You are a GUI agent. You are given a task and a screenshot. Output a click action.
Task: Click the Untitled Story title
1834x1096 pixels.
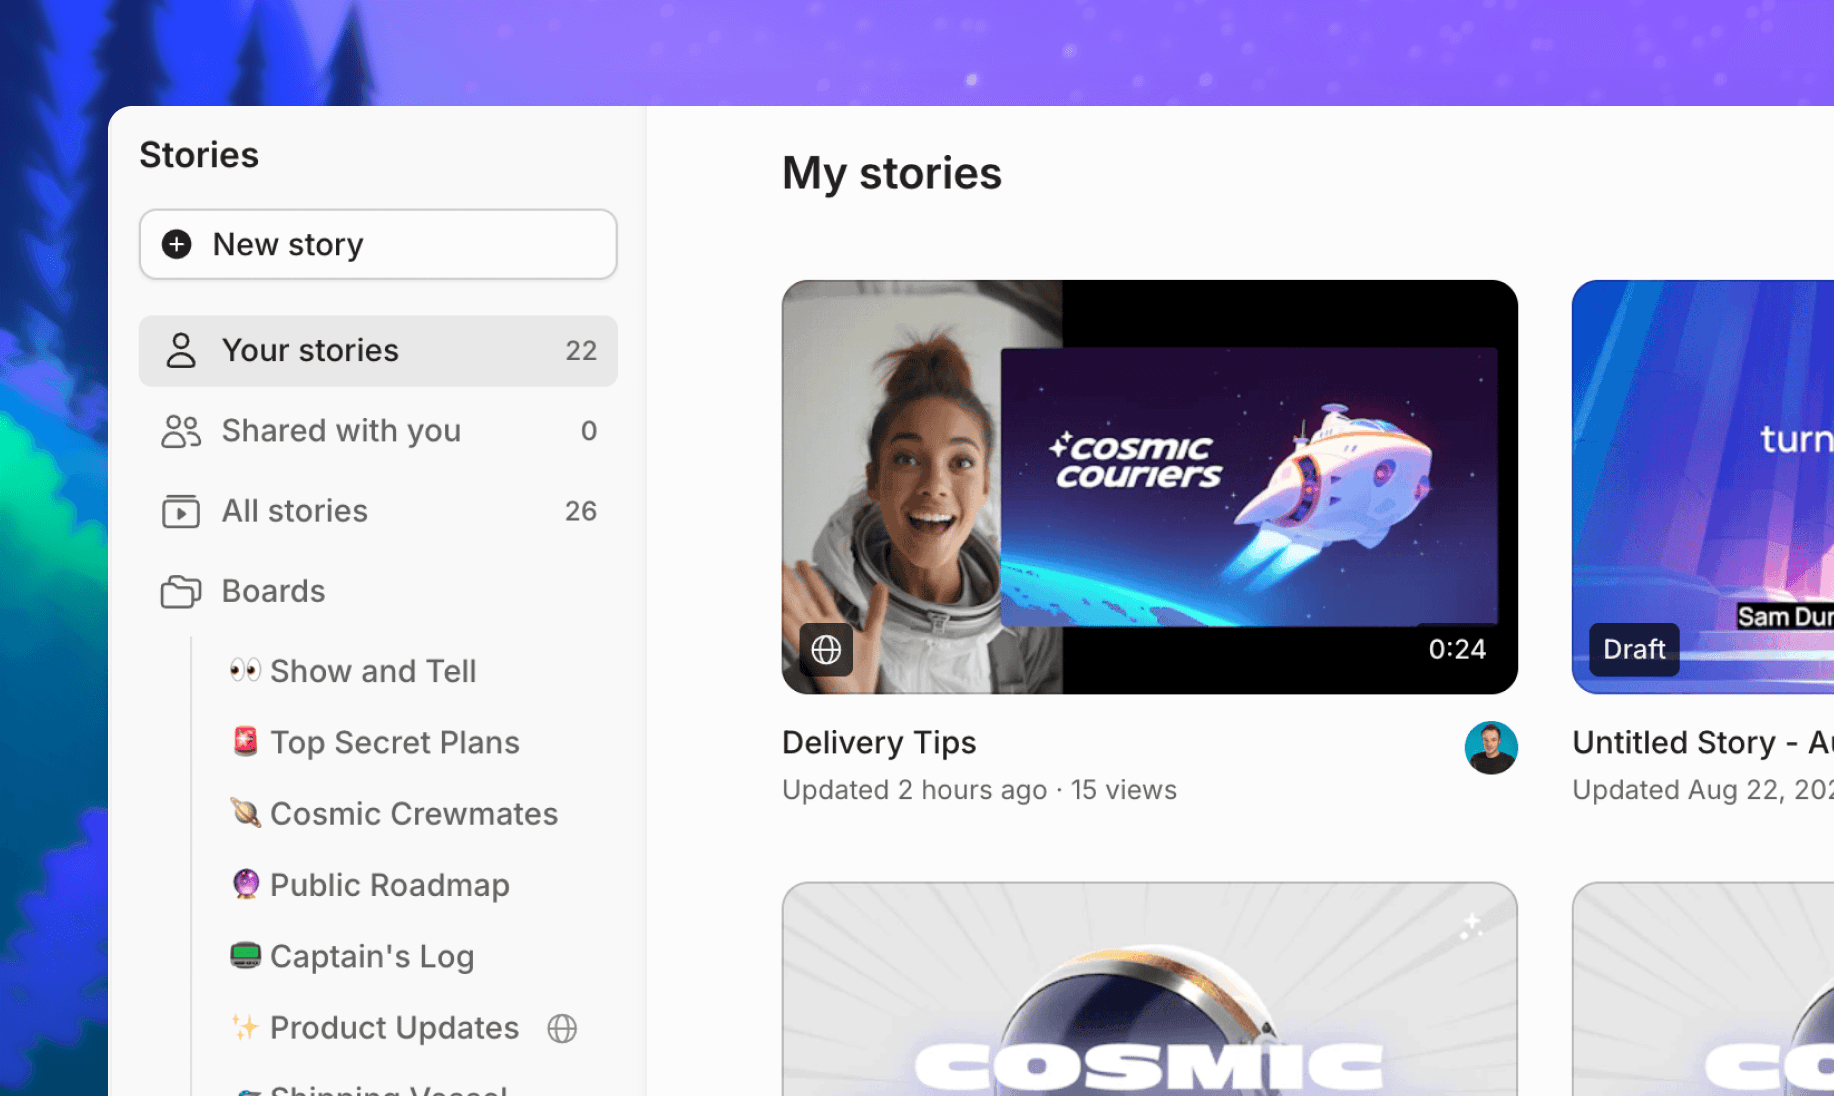coord(1703,743)
